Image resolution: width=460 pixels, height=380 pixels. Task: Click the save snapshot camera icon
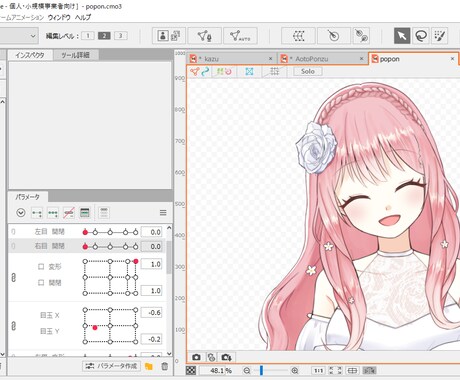click(x=226, y=357)
